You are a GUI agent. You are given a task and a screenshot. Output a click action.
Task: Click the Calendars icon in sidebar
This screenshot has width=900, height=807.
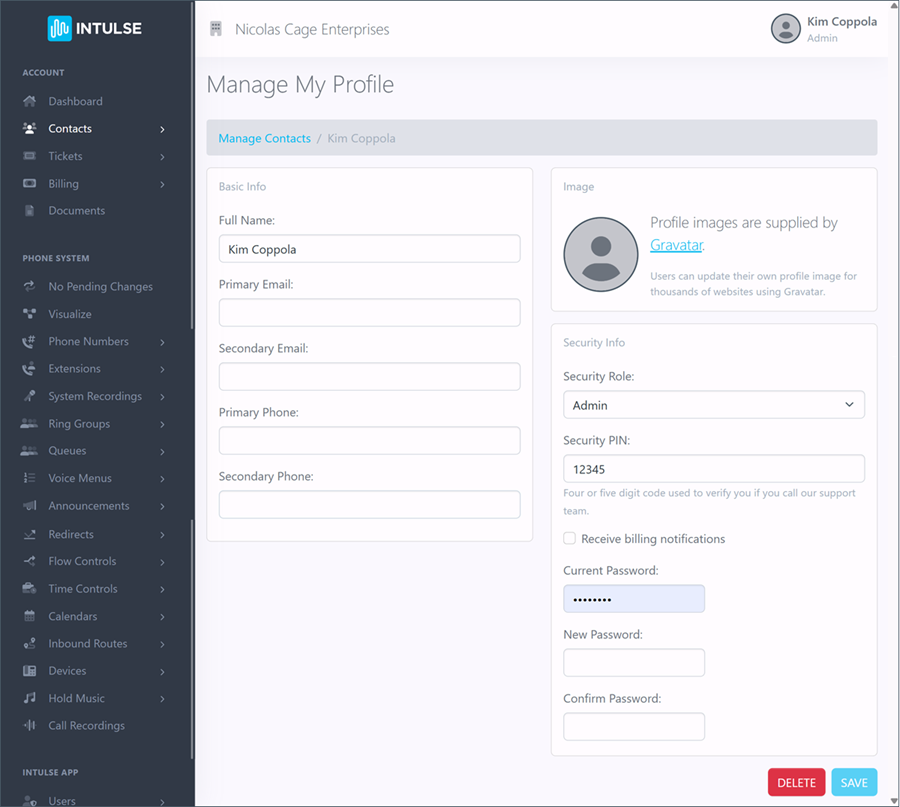click(x=29, y=616)
